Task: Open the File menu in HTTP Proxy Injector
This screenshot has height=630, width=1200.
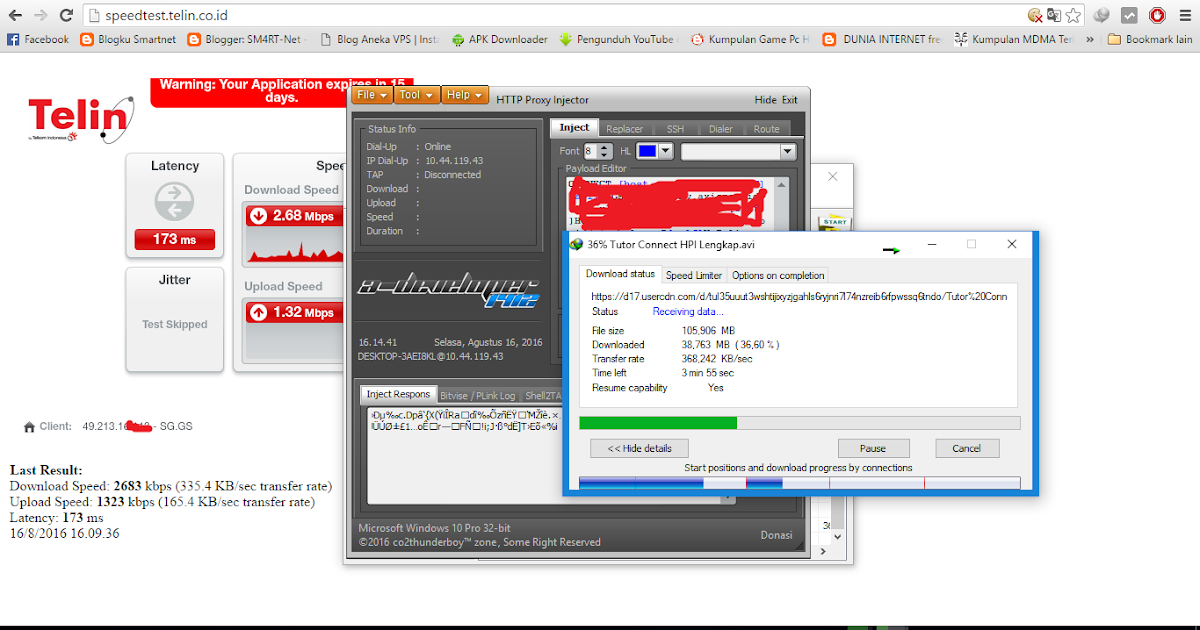Action: point(371,95)
